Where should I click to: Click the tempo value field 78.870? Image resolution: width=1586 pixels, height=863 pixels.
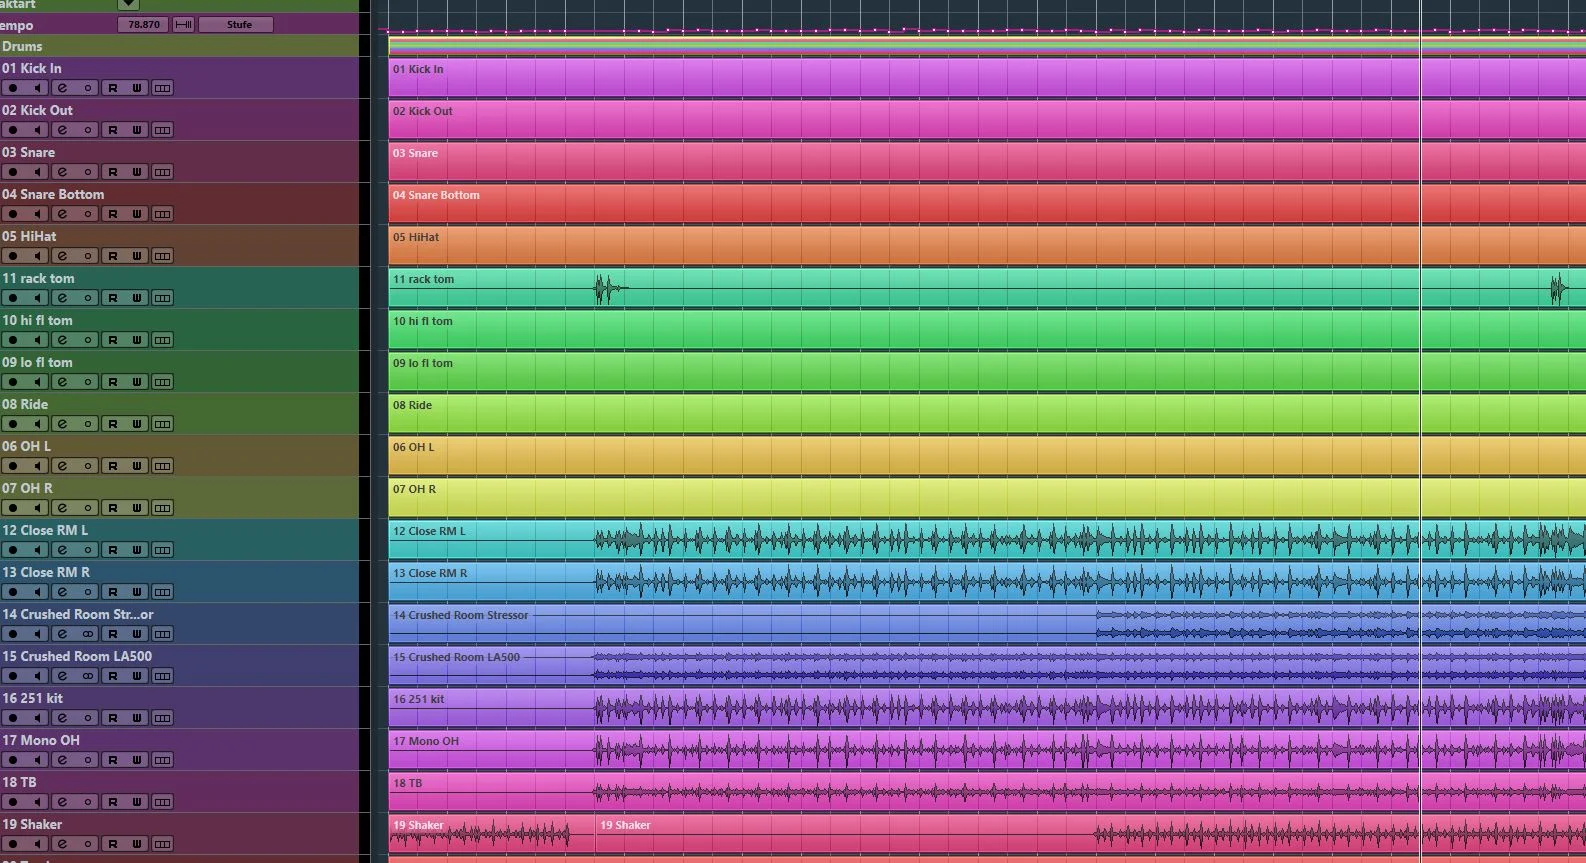pos(143,24)
